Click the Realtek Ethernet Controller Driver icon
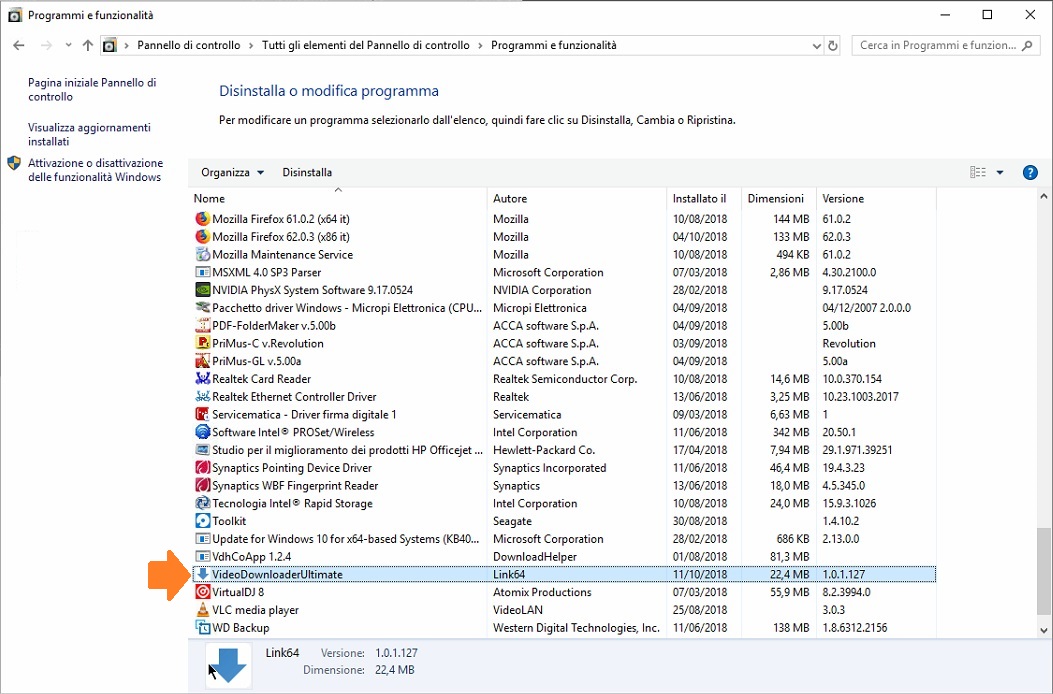 tap(202, 397)
